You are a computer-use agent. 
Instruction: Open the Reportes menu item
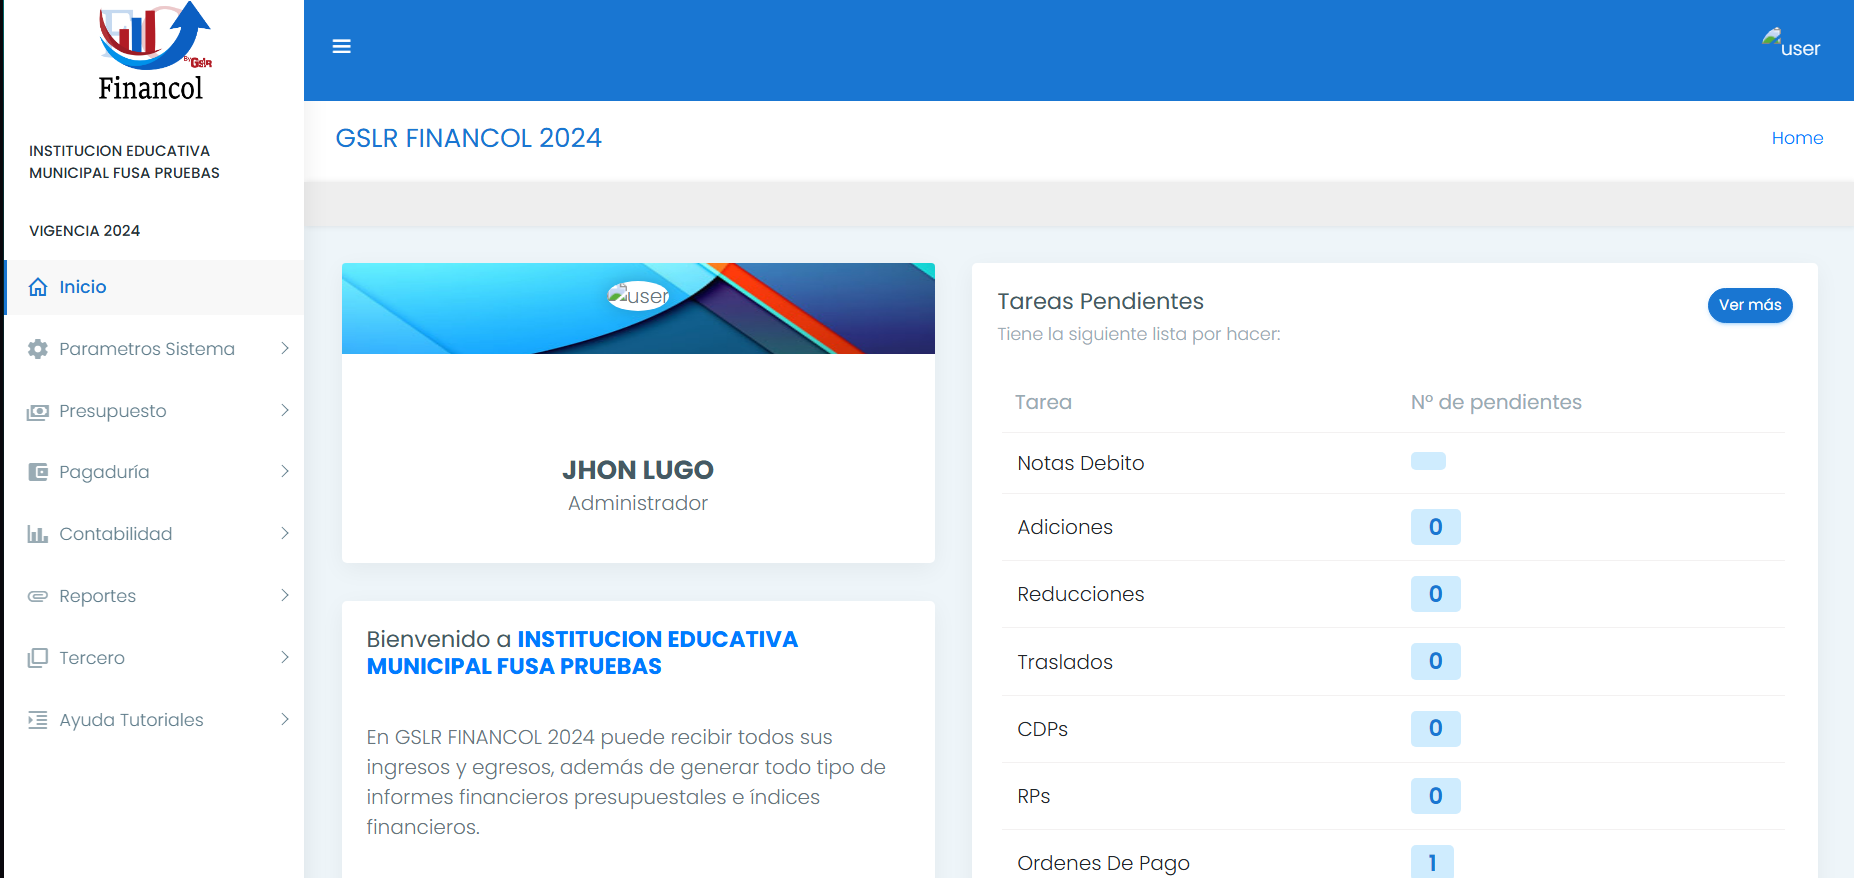tap(97, 596)
